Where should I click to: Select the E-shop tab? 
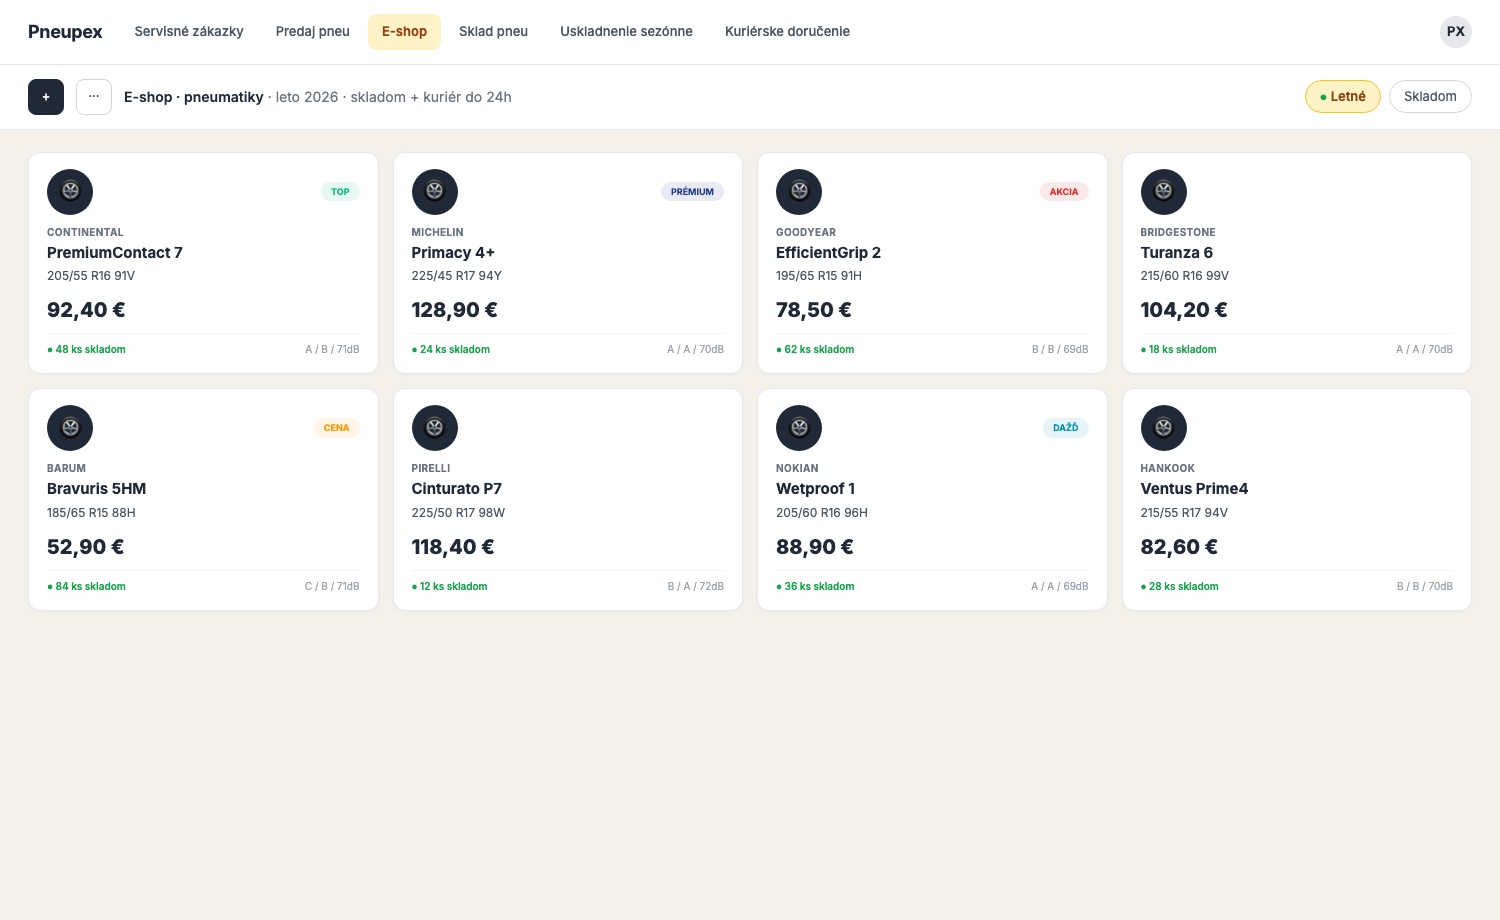coord(404,32)
